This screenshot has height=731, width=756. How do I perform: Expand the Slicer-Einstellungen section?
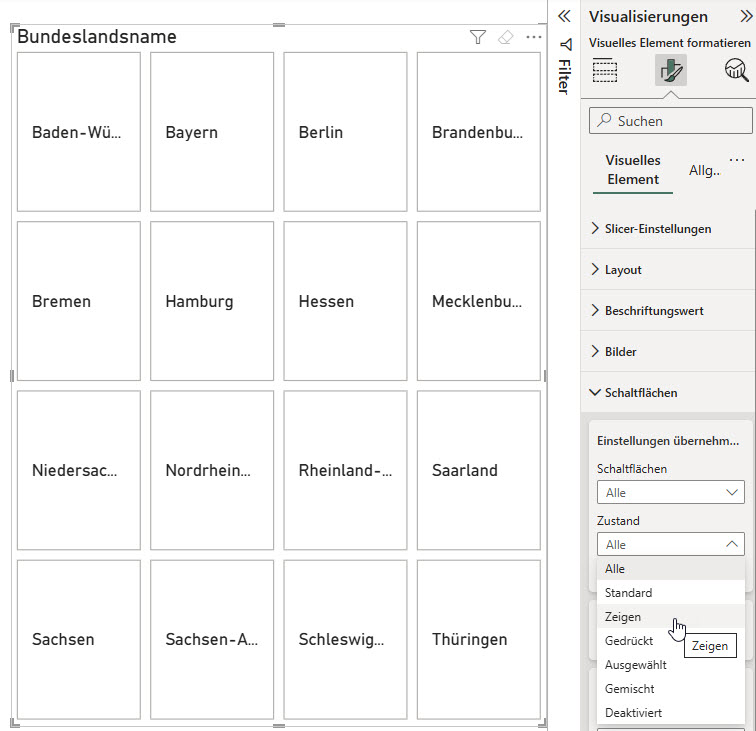coord(658,229)
